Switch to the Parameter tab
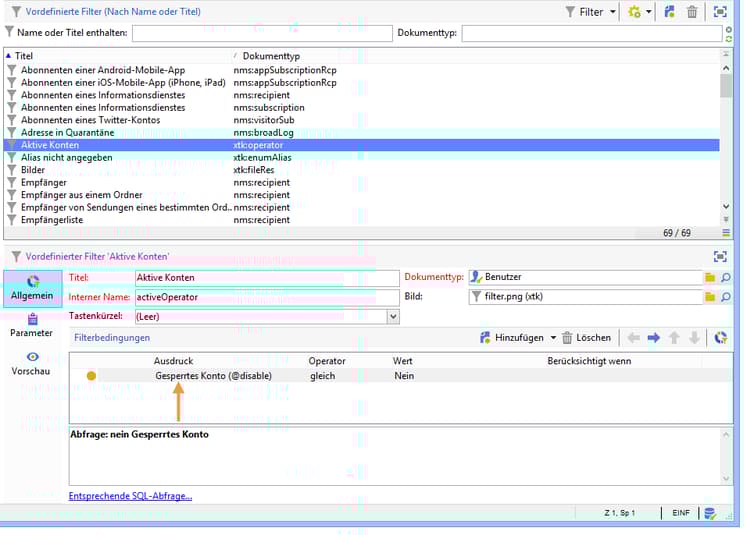The image size is (750, 535). [x=32, y=326]
